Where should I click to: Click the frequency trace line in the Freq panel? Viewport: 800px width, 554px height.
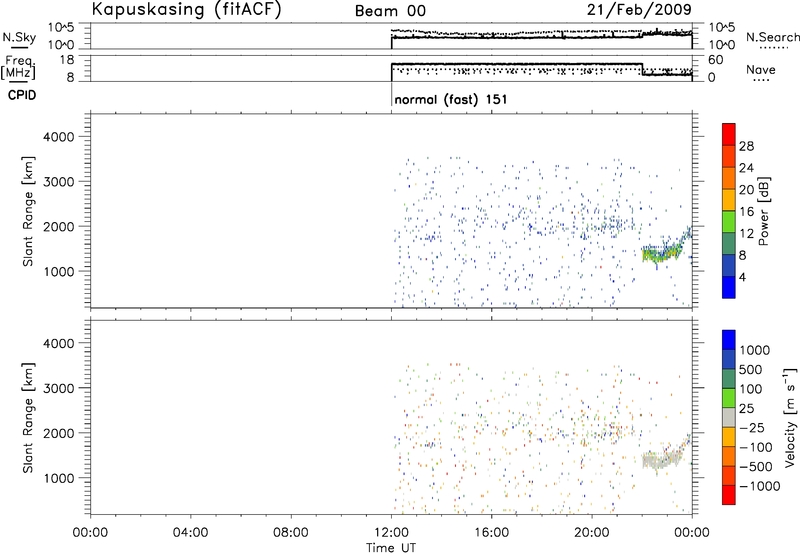click(x=515, y=64)
